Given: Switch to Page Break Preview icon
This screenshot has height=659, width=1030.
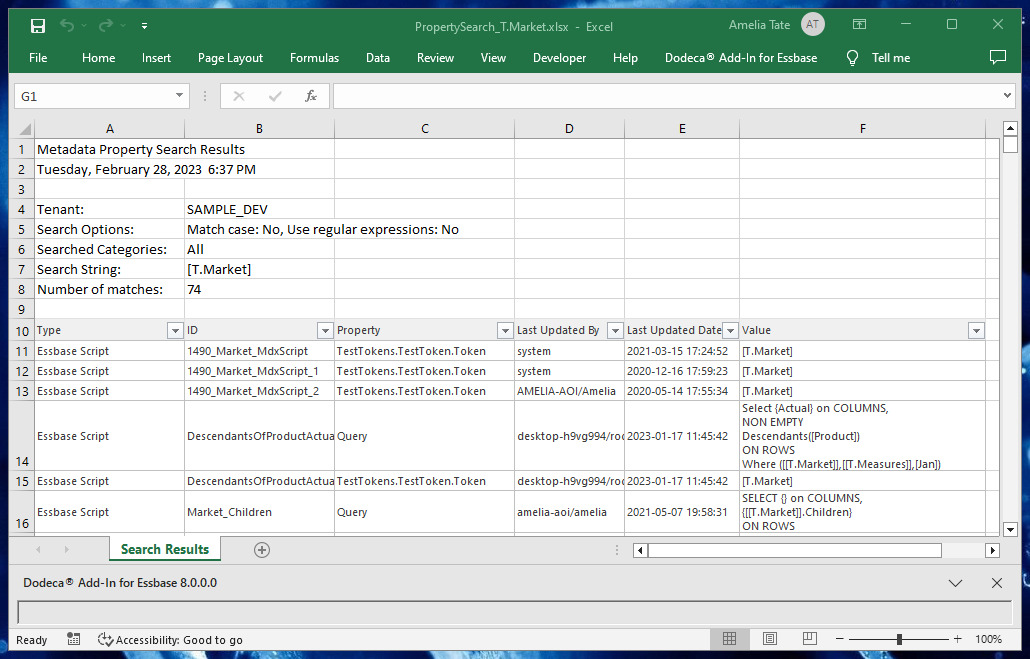Looking at the screenshot, I should 810,639.
